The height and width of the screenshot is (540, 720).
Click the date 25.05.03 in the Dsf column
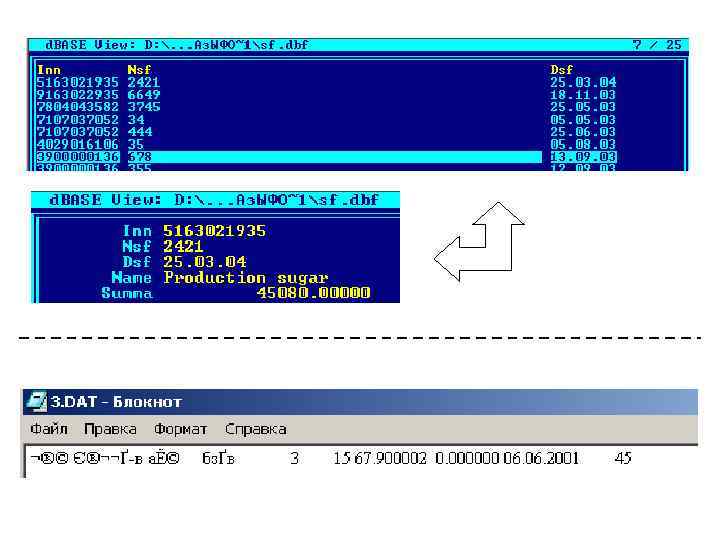tap(583, 107)
